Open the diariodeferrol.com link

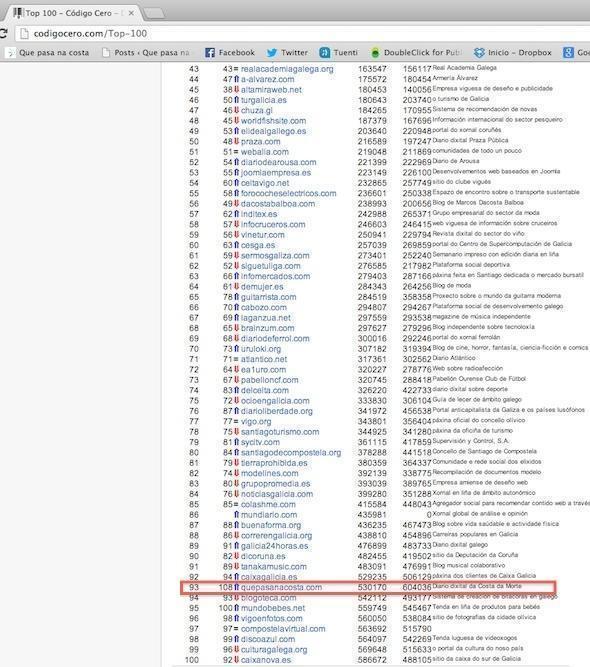click(275, 339)
